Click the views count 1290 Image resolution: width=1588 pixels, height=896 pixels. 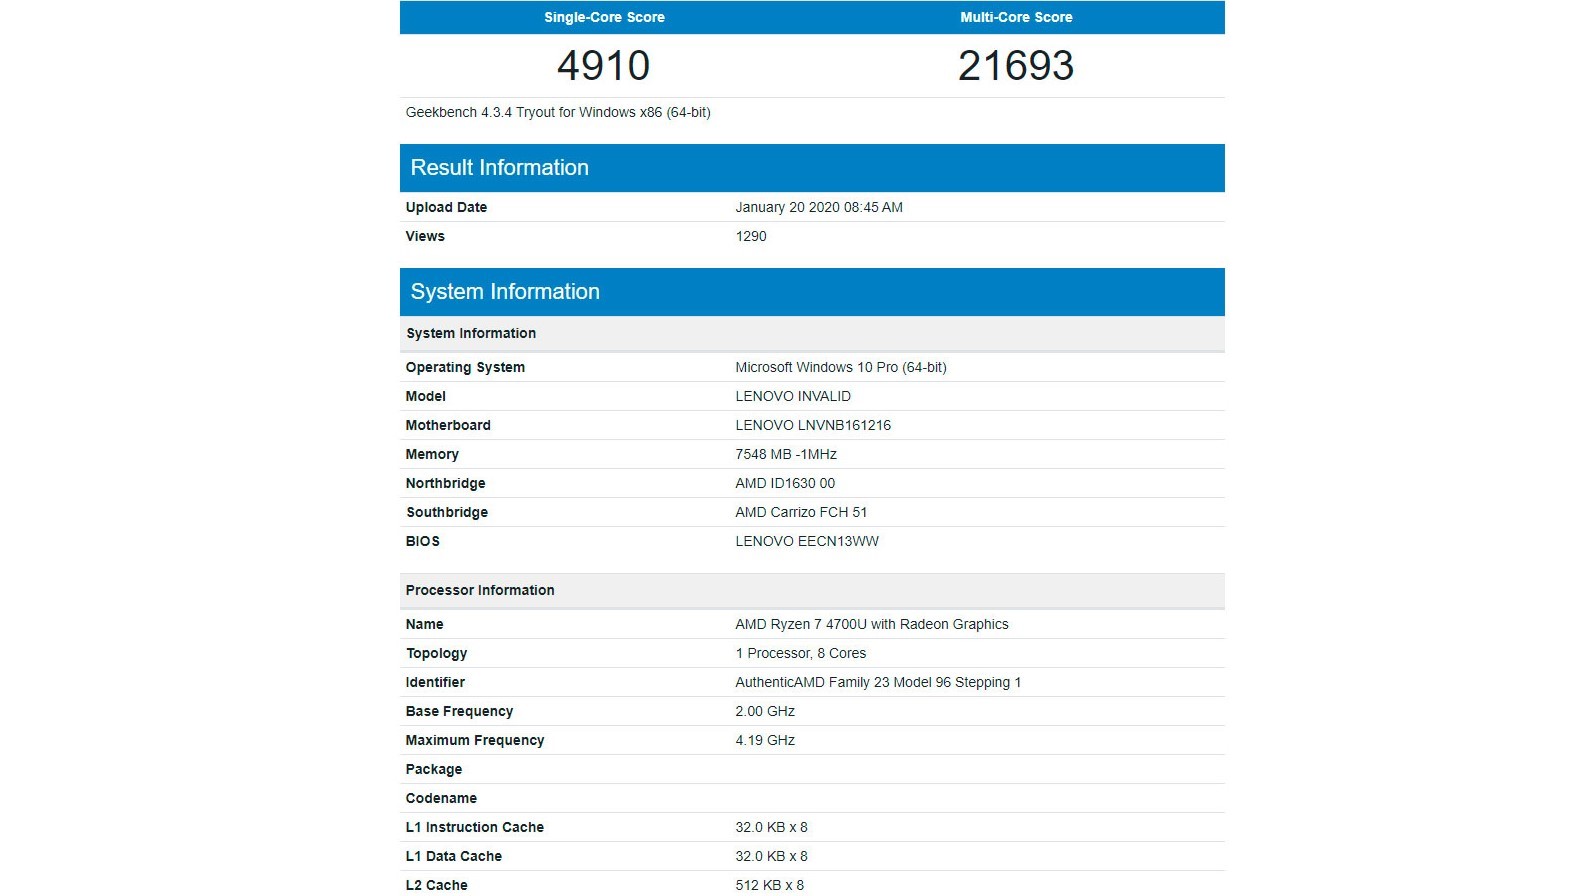[x=751, y=236]
